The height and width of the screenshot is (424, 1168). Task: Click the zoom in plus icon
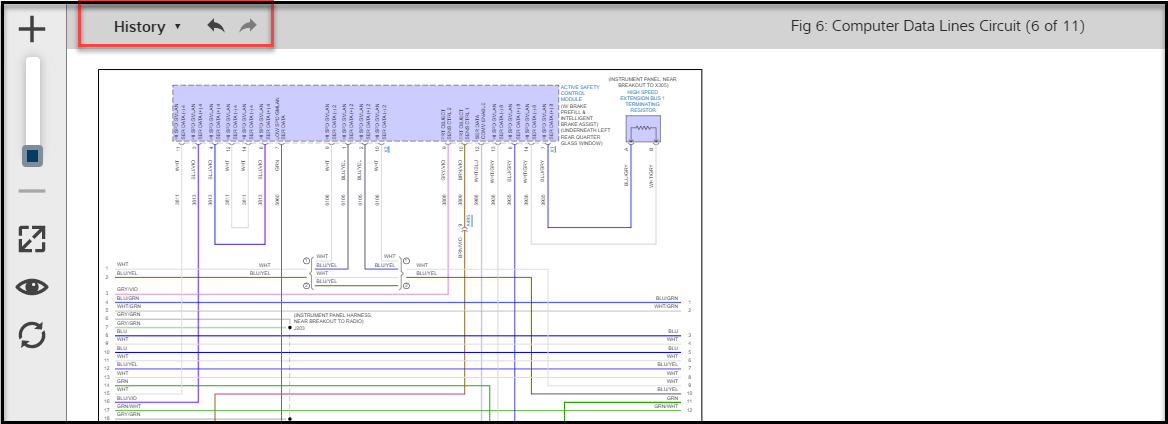coord(32,29)
